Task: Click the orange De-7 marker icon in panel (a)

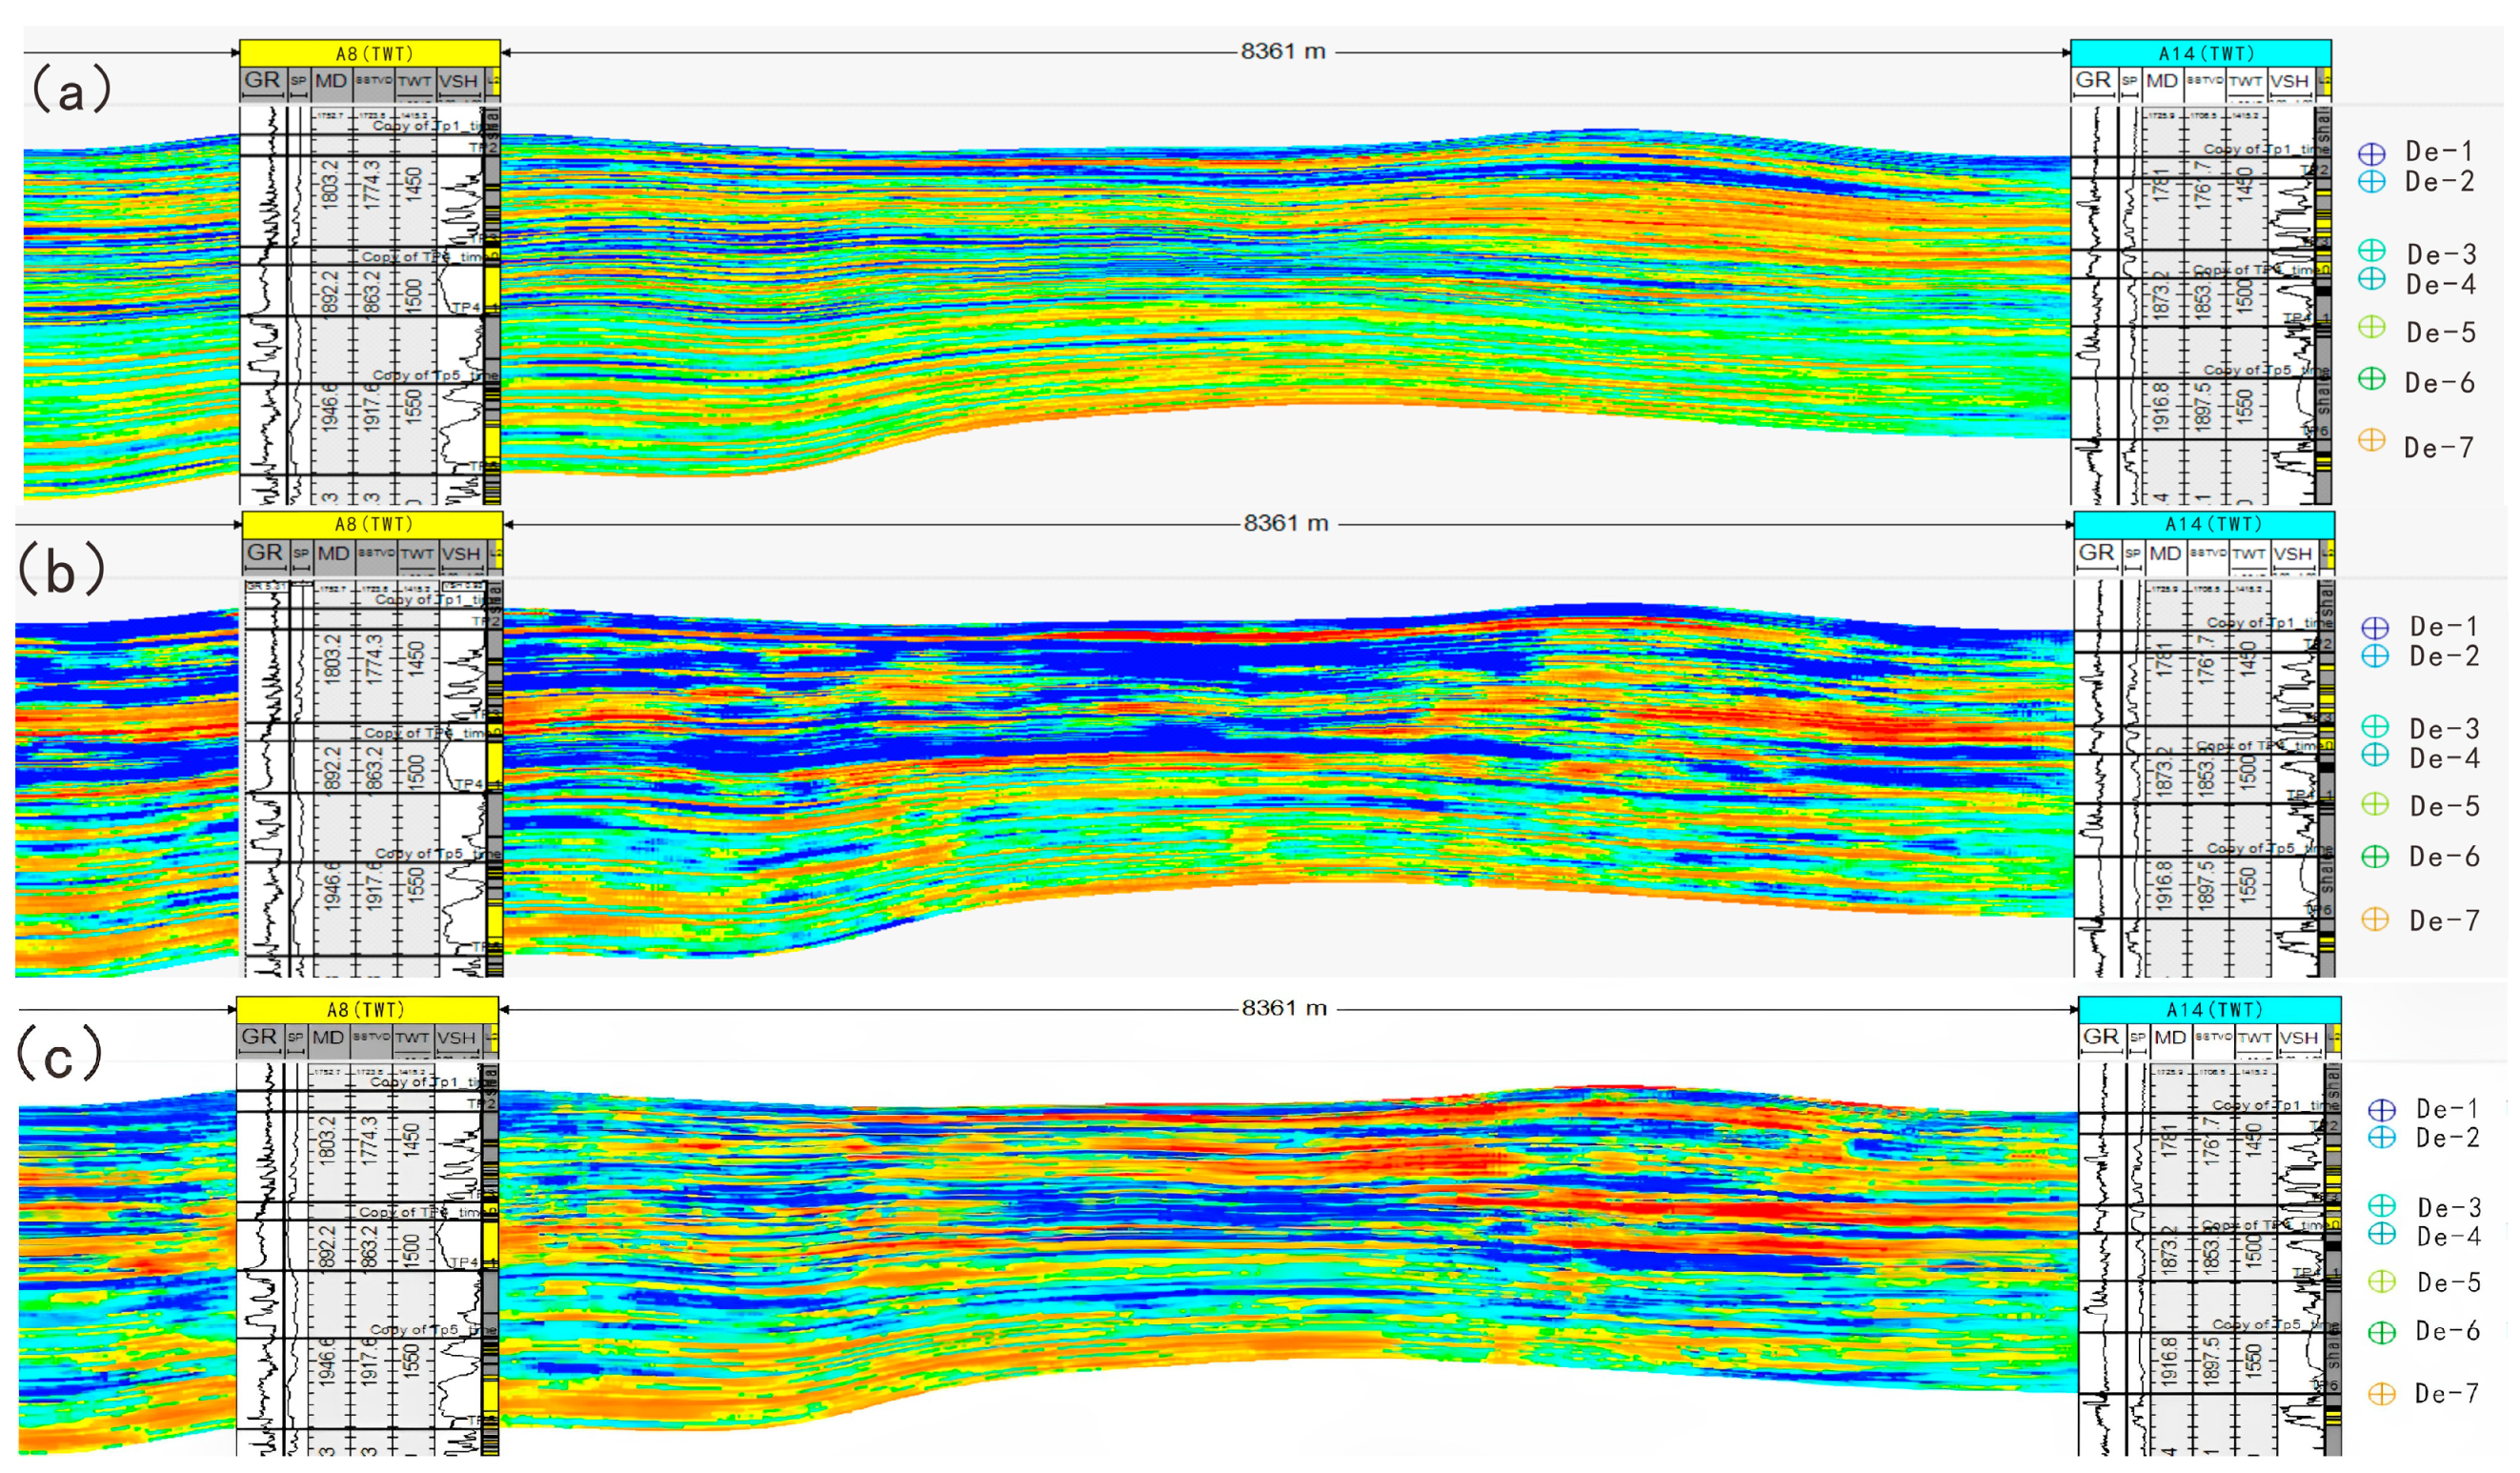Action: 2371,440
